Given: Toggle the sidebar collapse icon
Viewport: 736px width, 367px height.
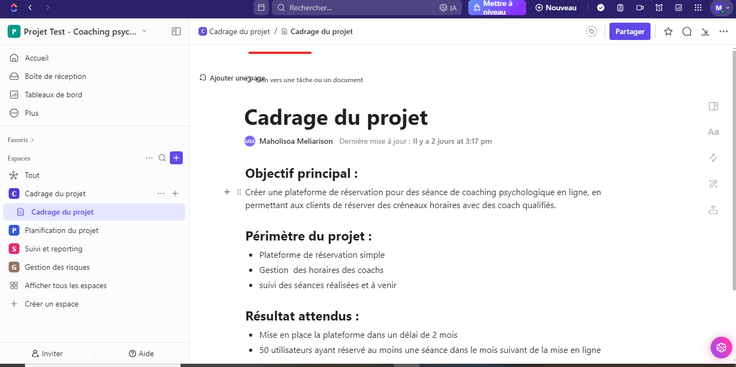Looking at the screenshot, I should pos(176,31).
